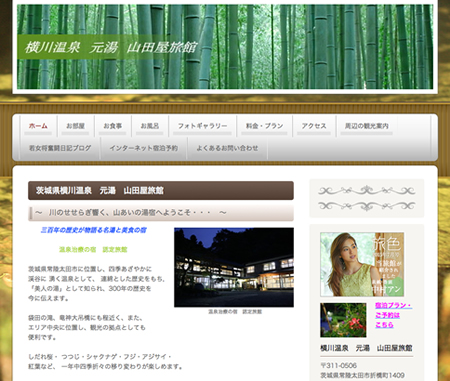450x381 pixels.
Task: Click the caption under the ryokan photo
Action: (235, 312)
